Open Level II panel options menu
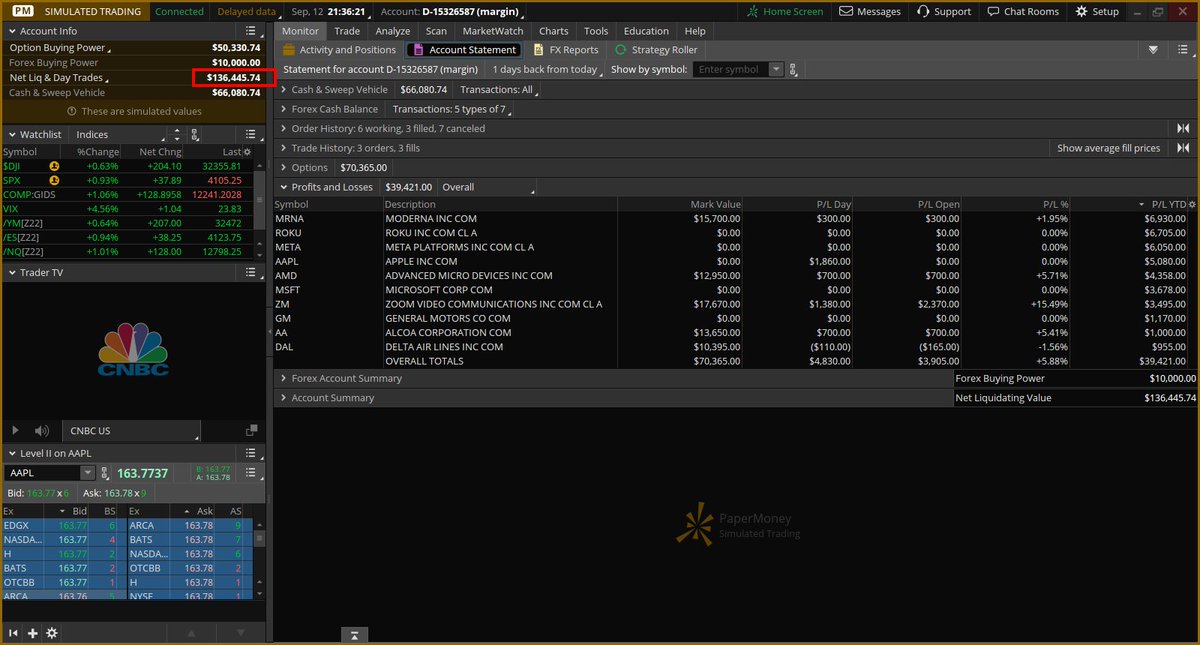The image size is (1200, 645). (x=250, y=454)
